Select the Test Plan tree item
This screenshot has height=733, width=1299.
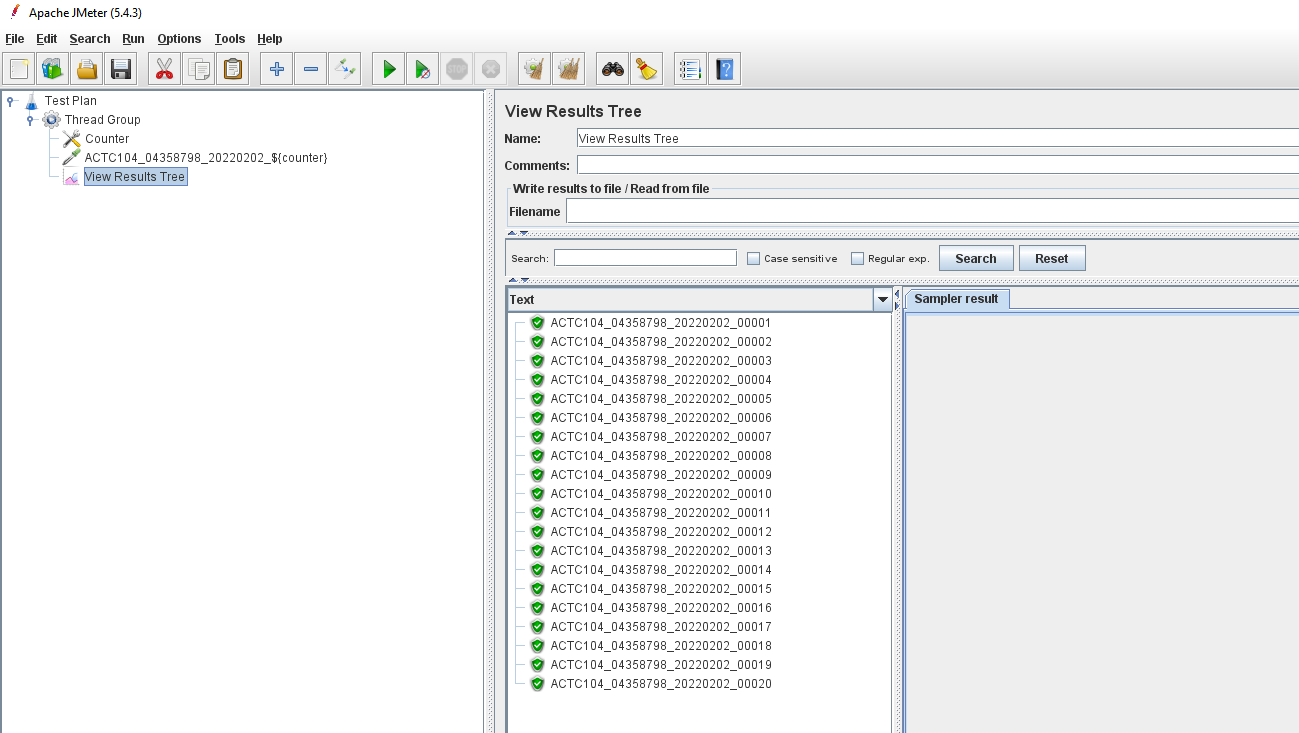tap(71, 101)
